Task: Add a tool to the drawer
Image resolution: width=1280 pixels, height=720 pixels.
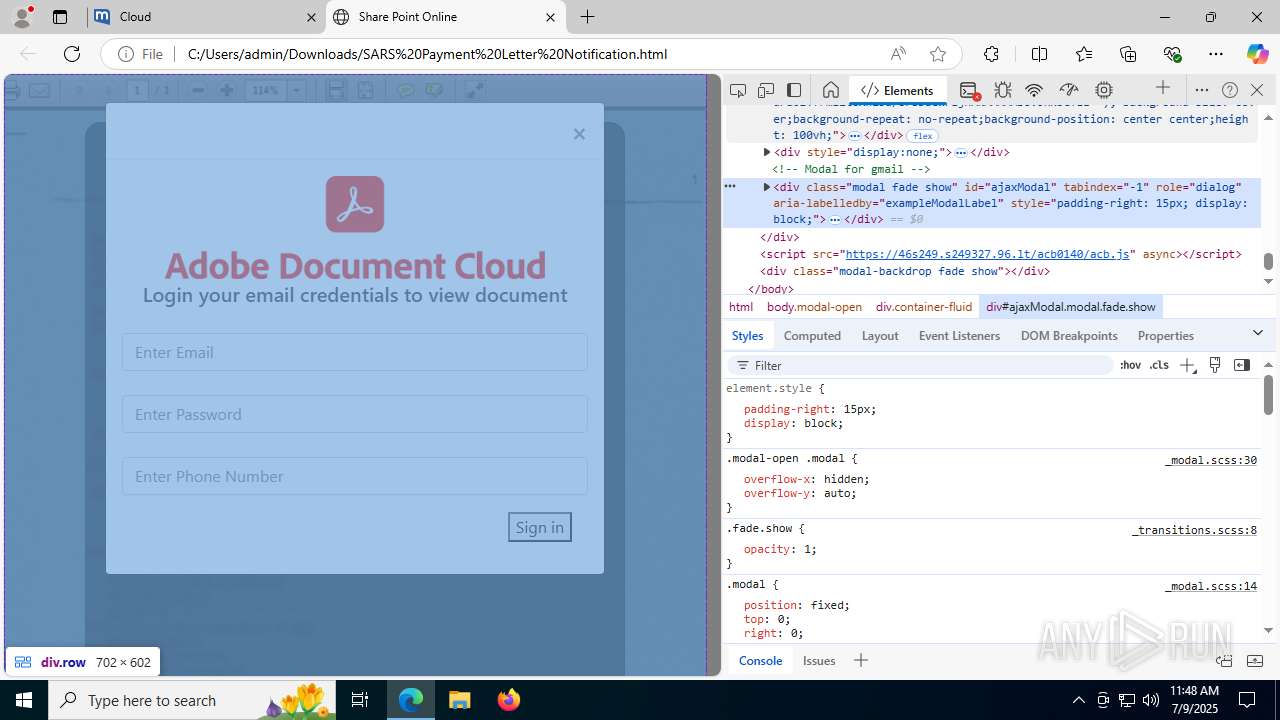Action: click(860, 660)
